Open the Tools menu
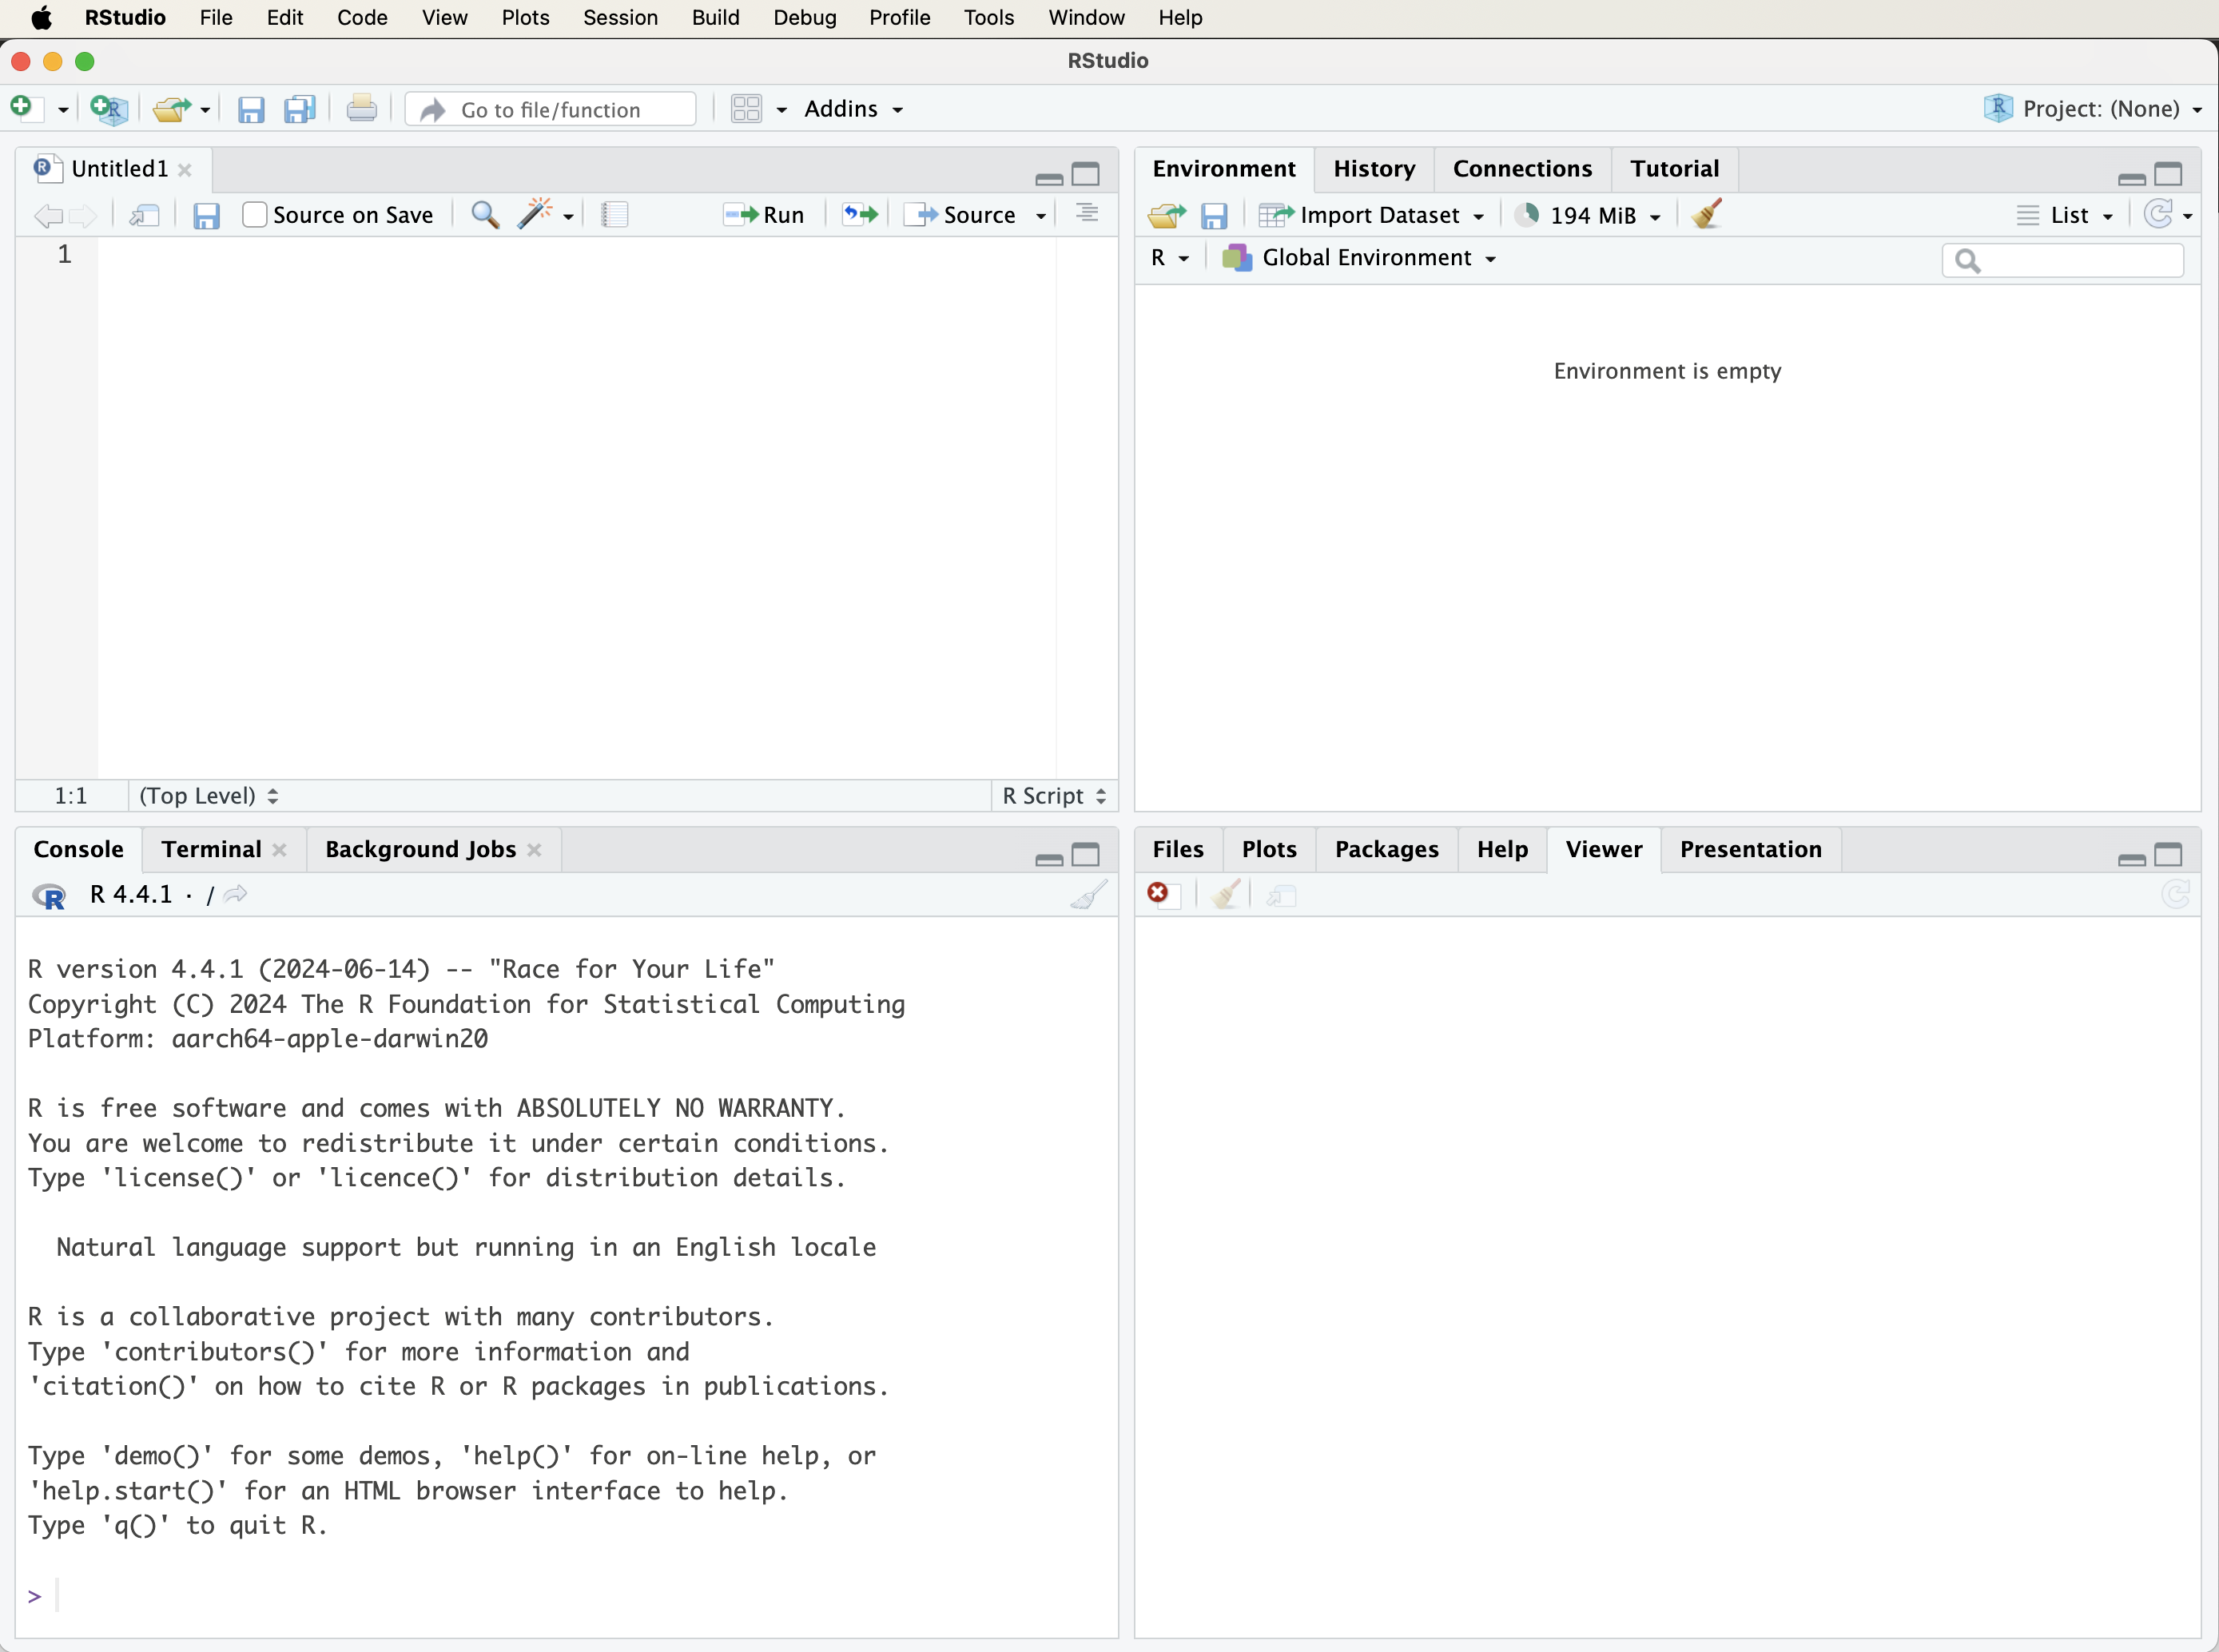This screenshot has height=1652, width=2219. coord(988,18)
